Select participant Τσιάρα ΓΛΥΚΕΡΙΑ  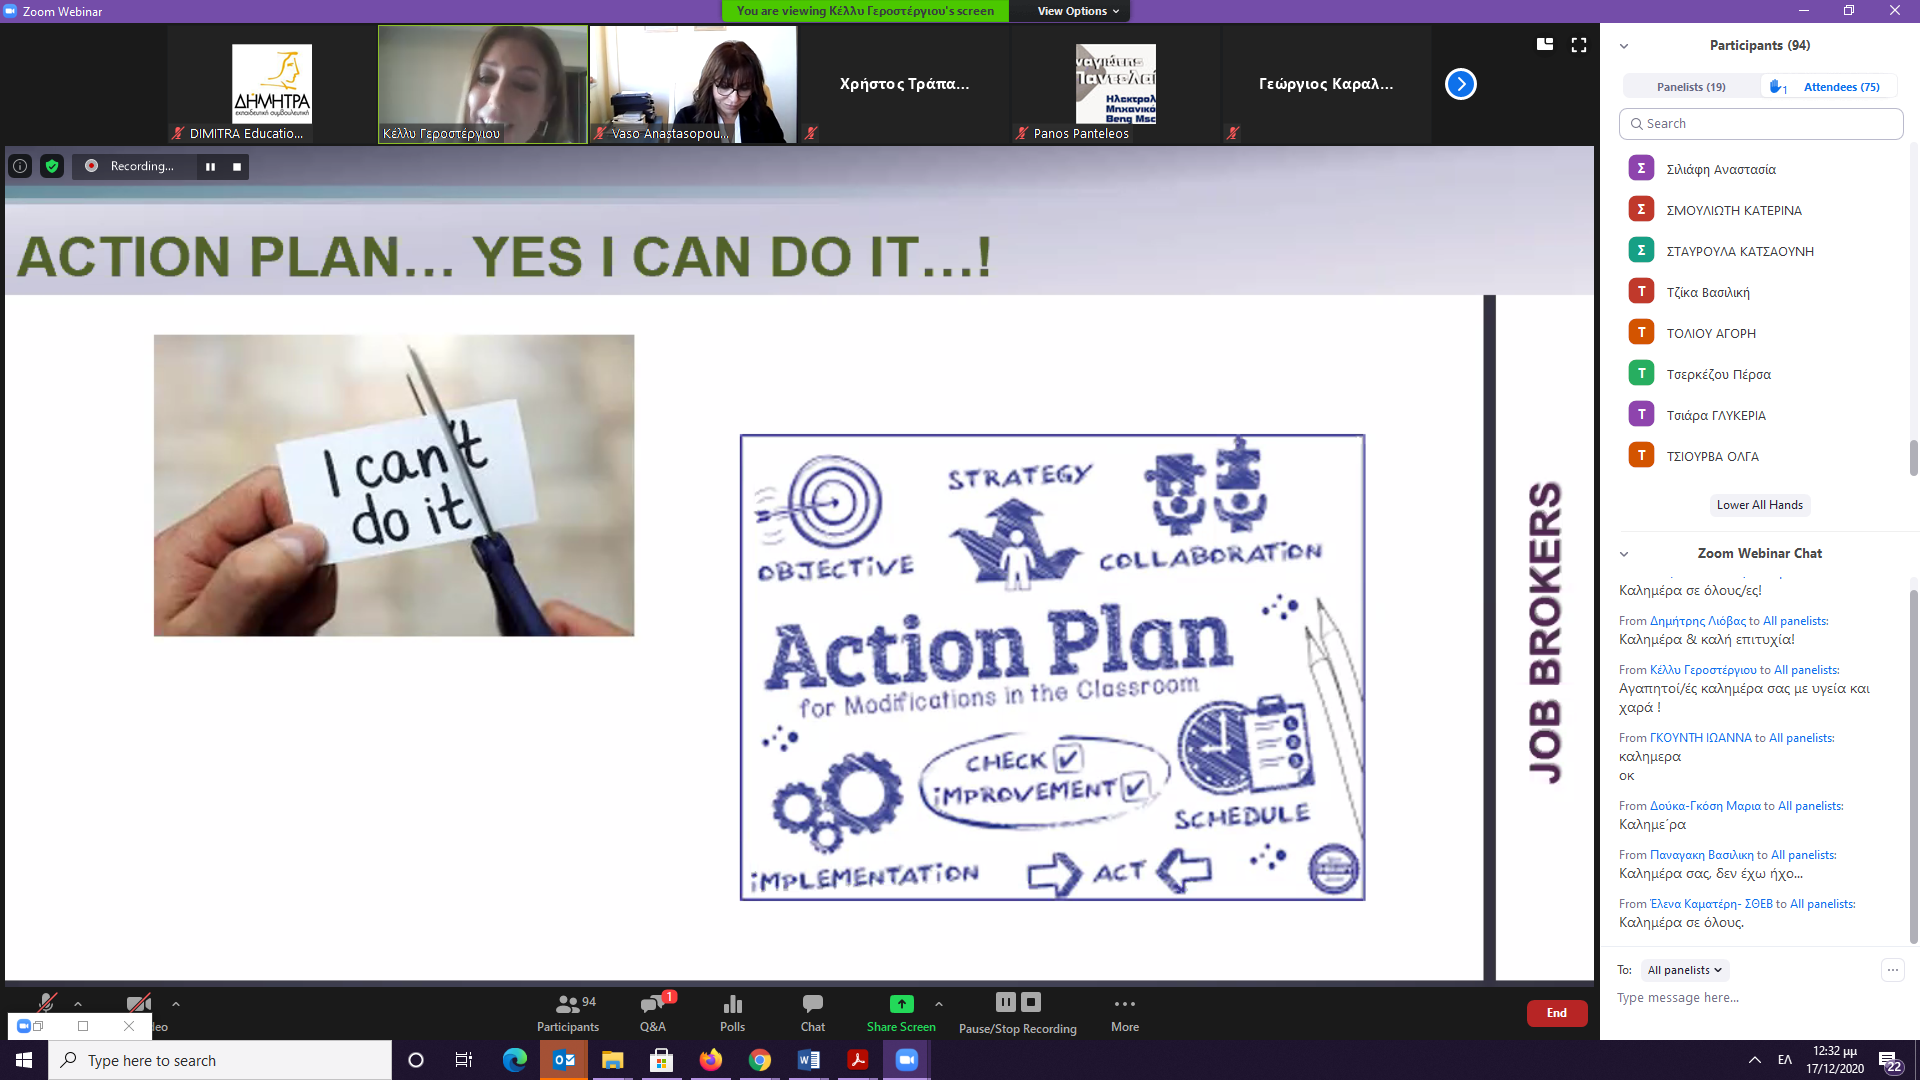1760,415
